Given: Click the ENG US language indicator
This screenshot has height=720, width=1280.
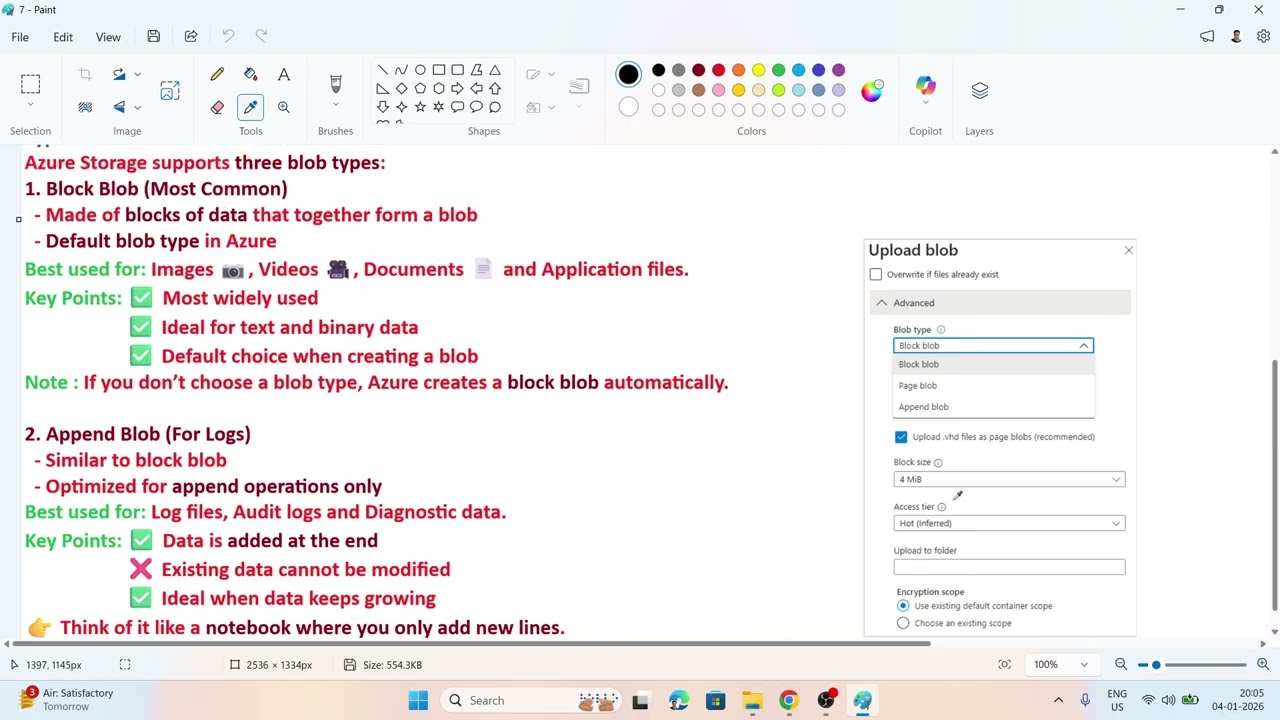Looking at the screenshot, I should [x=1117, y=700].
